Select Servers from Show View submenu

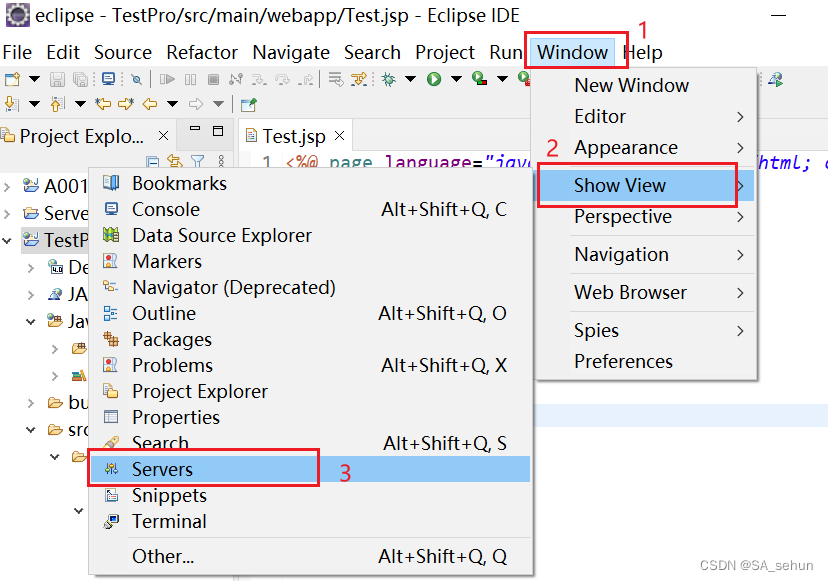coord(162,469)
